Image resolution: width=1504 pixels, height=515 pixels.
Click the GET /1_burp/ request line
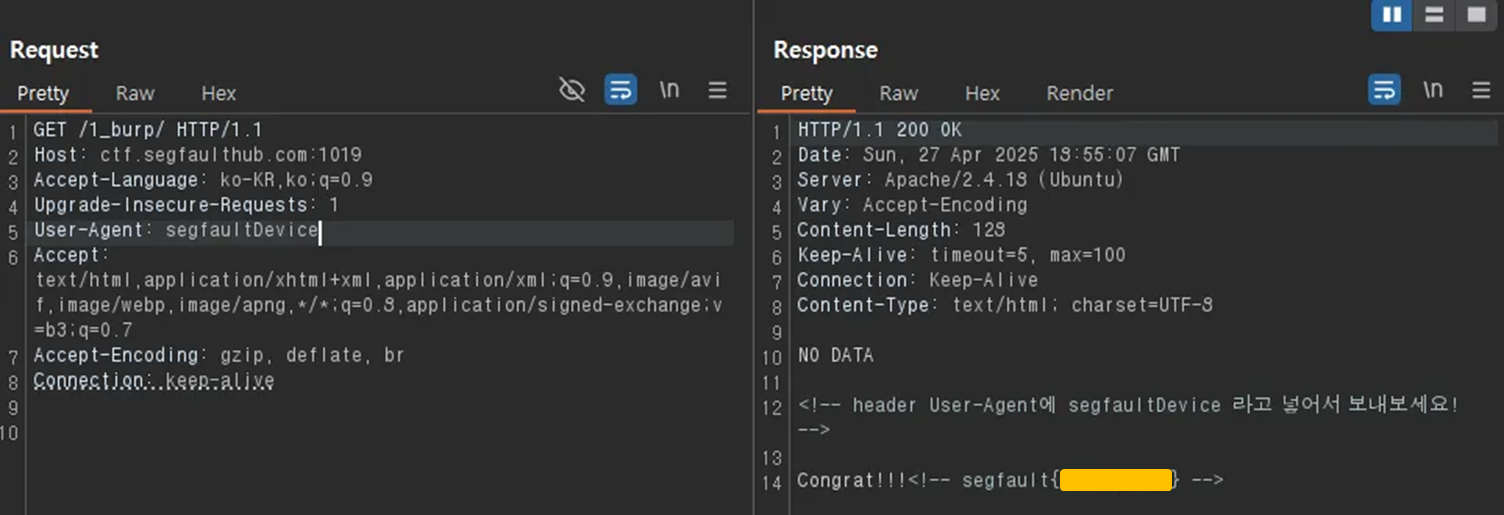pos(148,130)
